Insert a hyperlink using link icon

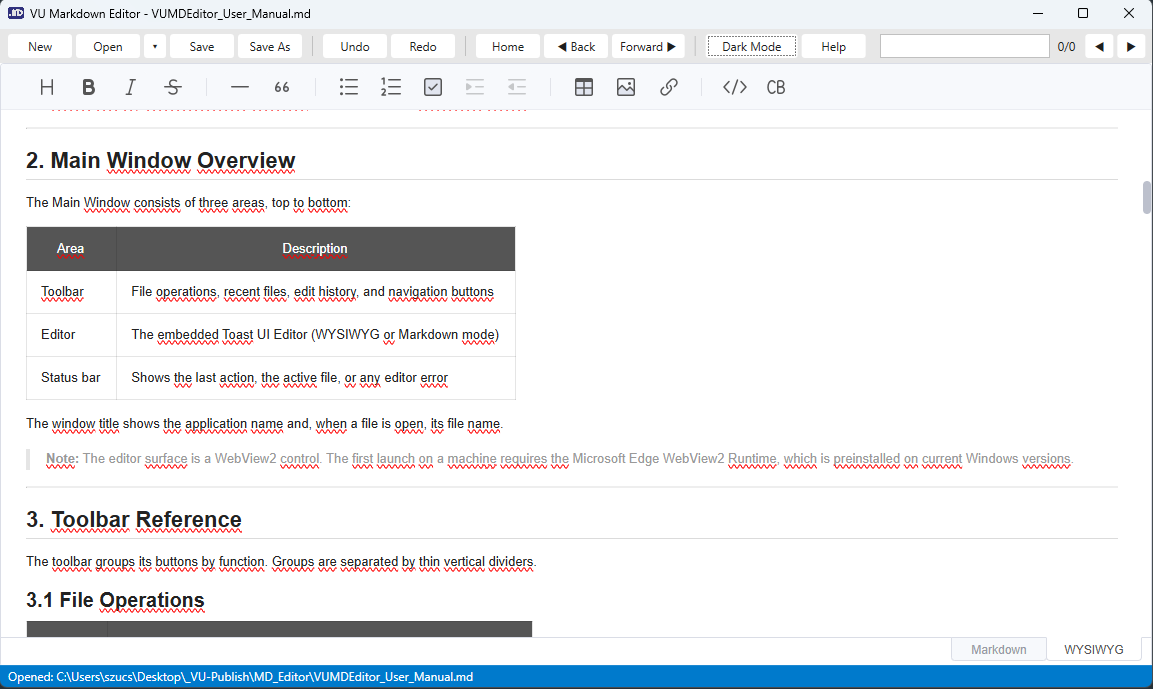(x=668, y=88)
